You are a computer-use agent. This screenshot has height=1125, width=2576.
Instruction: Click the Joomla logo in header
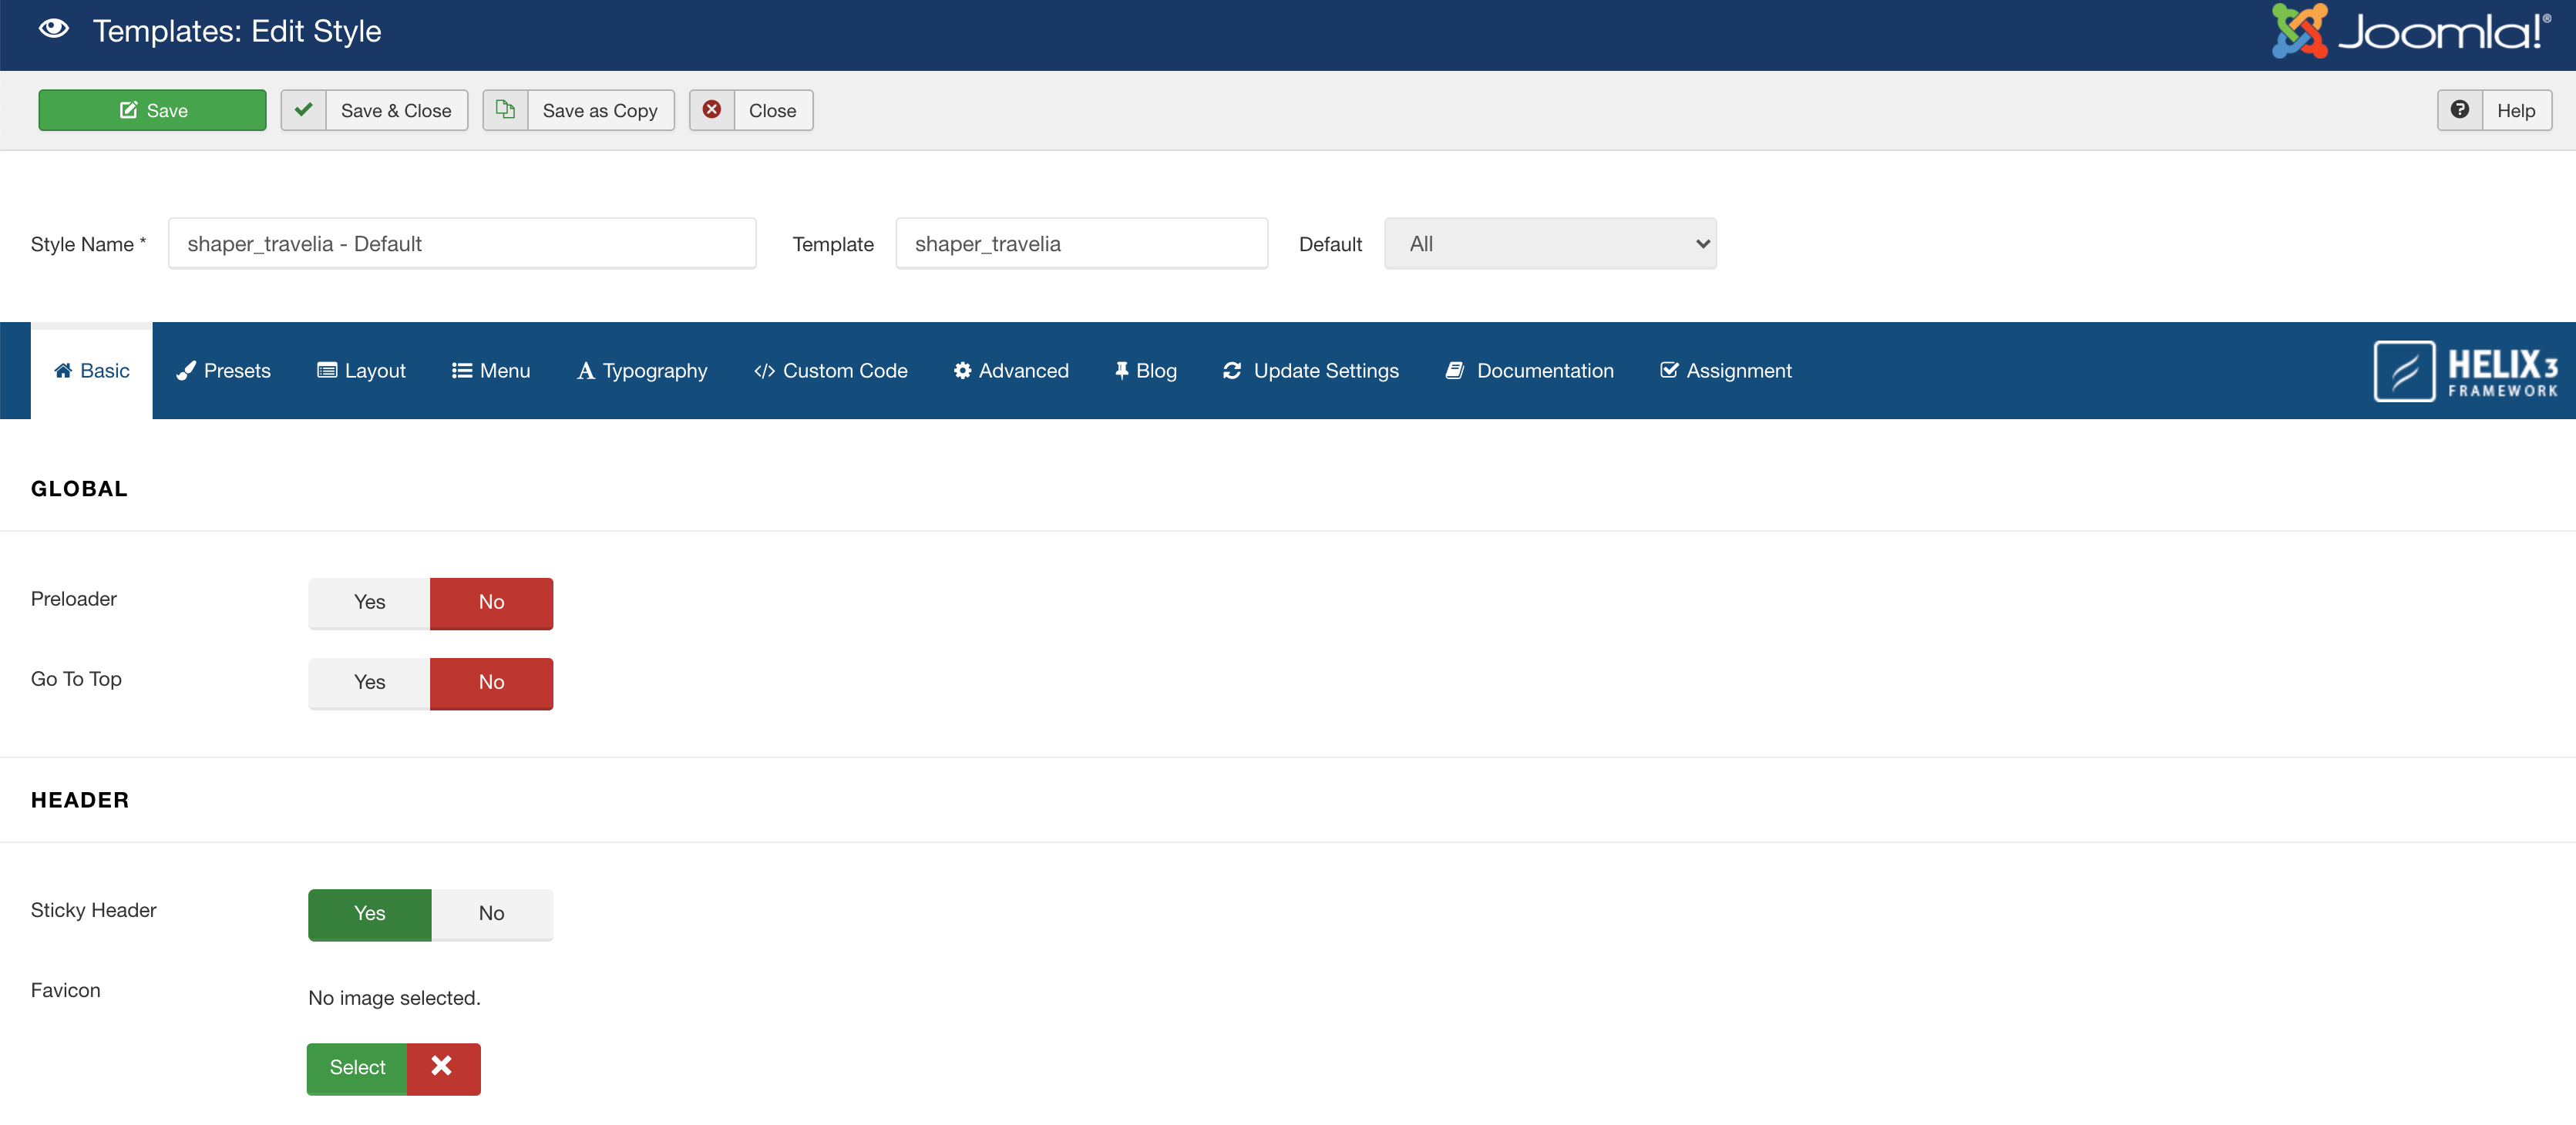click(x=2410, y=32)
